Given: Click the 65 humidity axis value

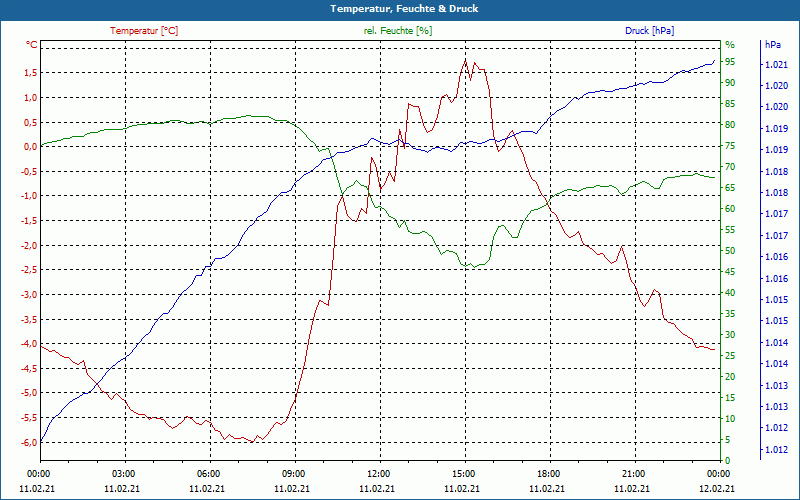Looking at the screenshot, I should point(730,188).
